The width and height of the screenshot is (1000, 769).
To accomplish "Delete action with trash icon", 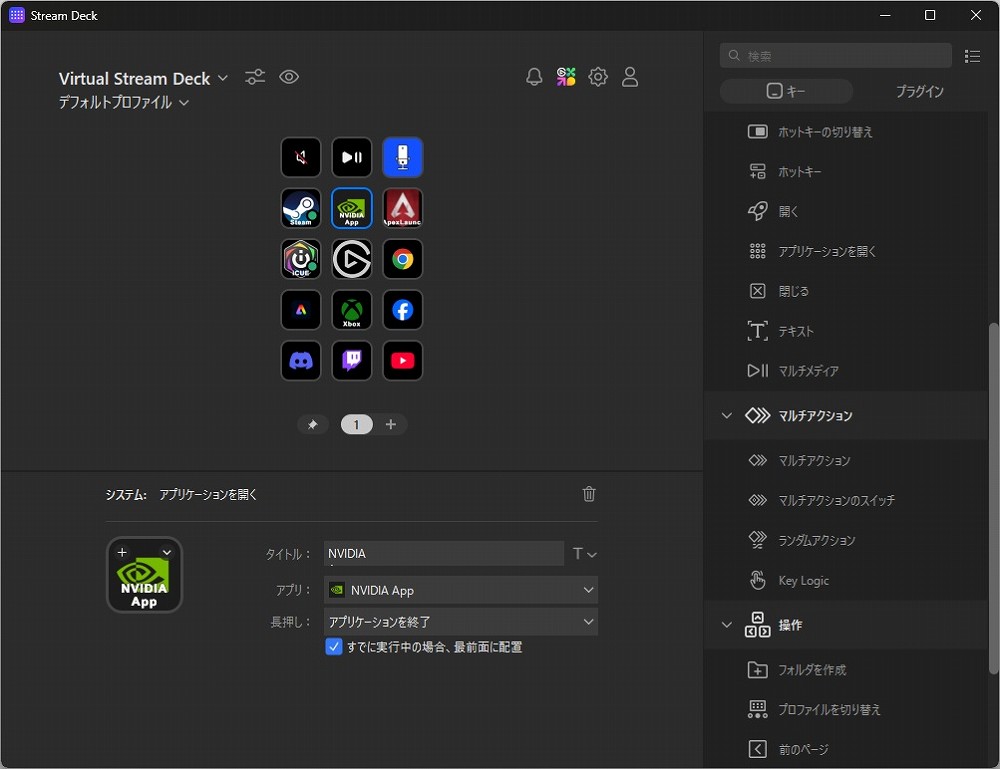I will (x=589, y=494).
